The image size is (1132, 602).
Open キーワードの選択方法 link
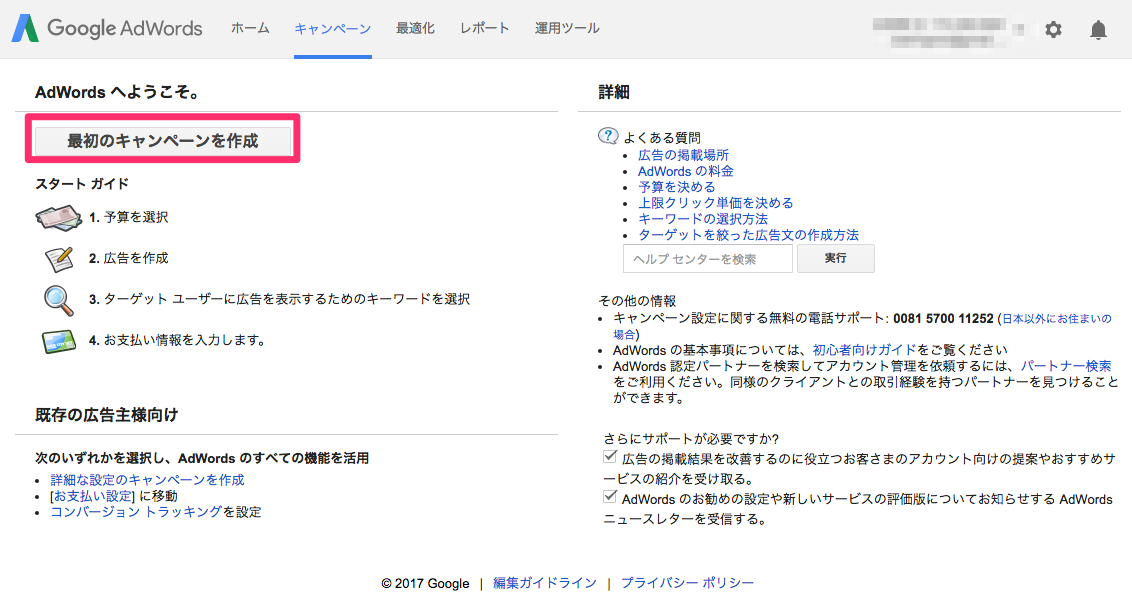click(x=702, y=219)
